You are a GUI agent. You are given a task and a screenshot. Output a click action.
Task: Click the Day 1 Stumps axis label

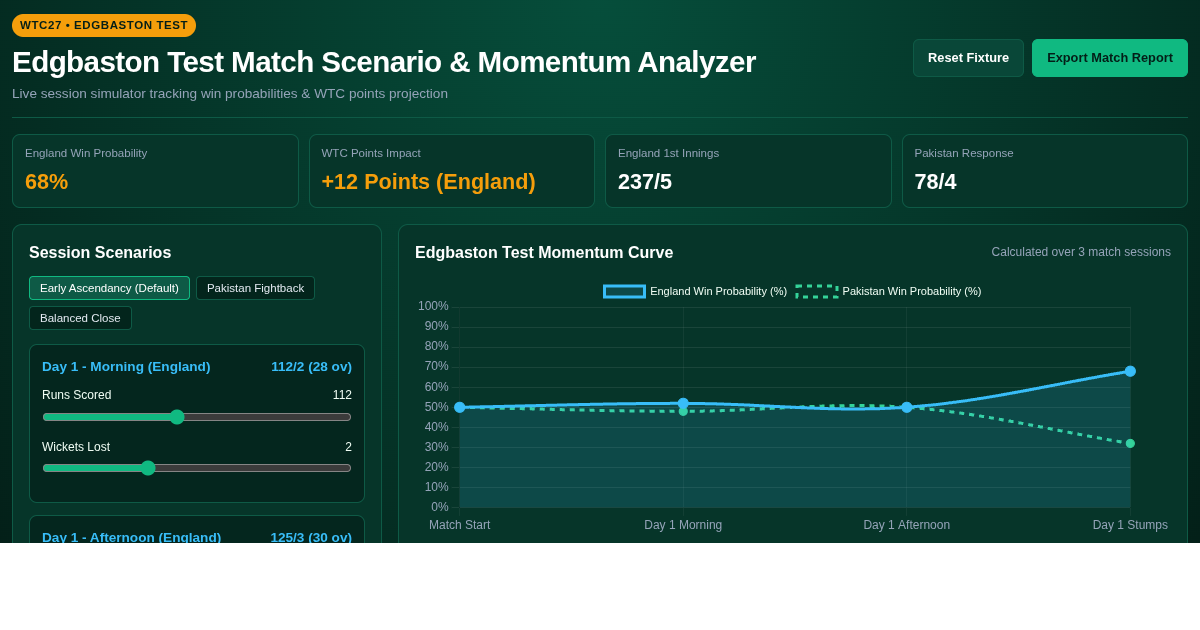pyautogui.click(x=1130, y=525)
